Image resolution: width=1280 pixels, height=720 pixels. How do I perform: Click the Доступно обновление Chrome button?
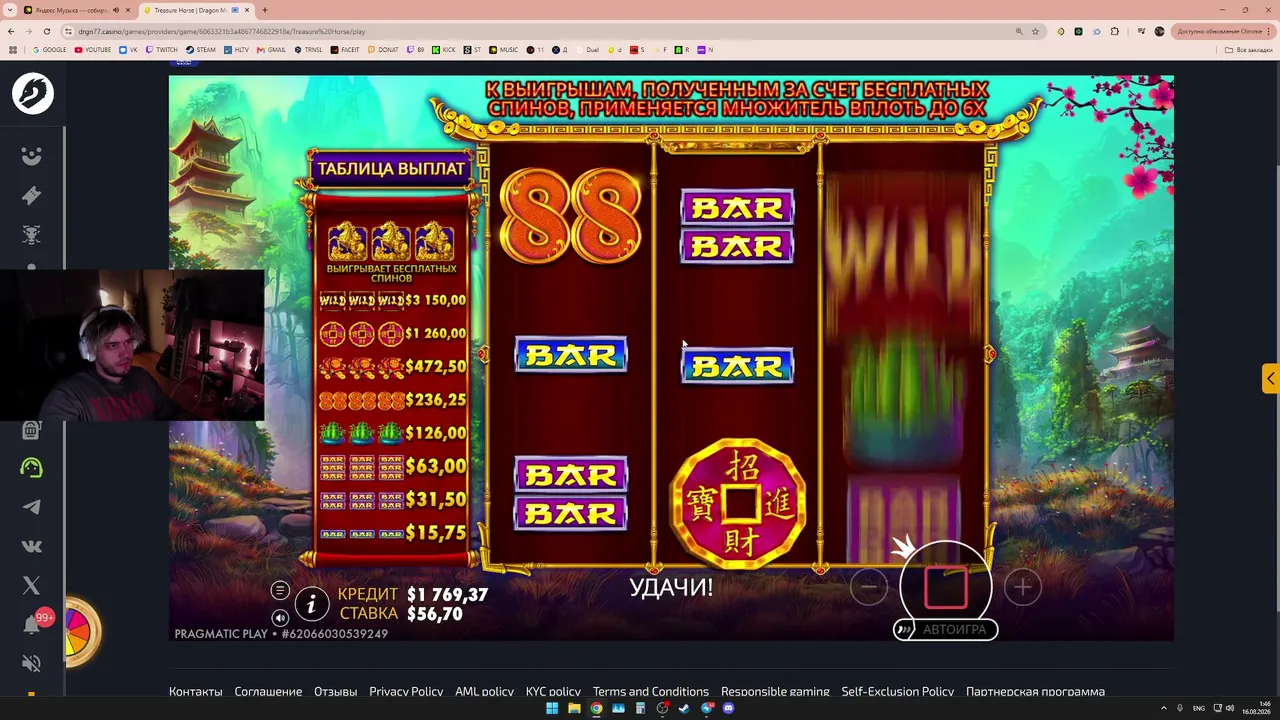(x=1222, y=31)
